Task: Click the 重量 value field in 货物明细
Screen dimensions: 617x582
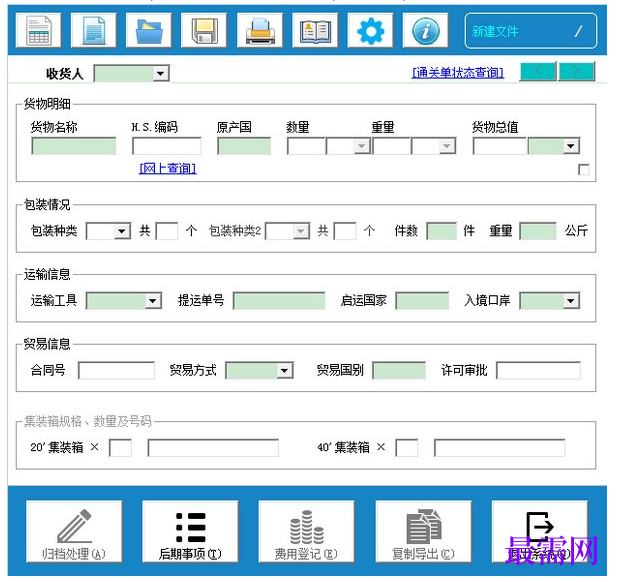Action: (391, 146)
